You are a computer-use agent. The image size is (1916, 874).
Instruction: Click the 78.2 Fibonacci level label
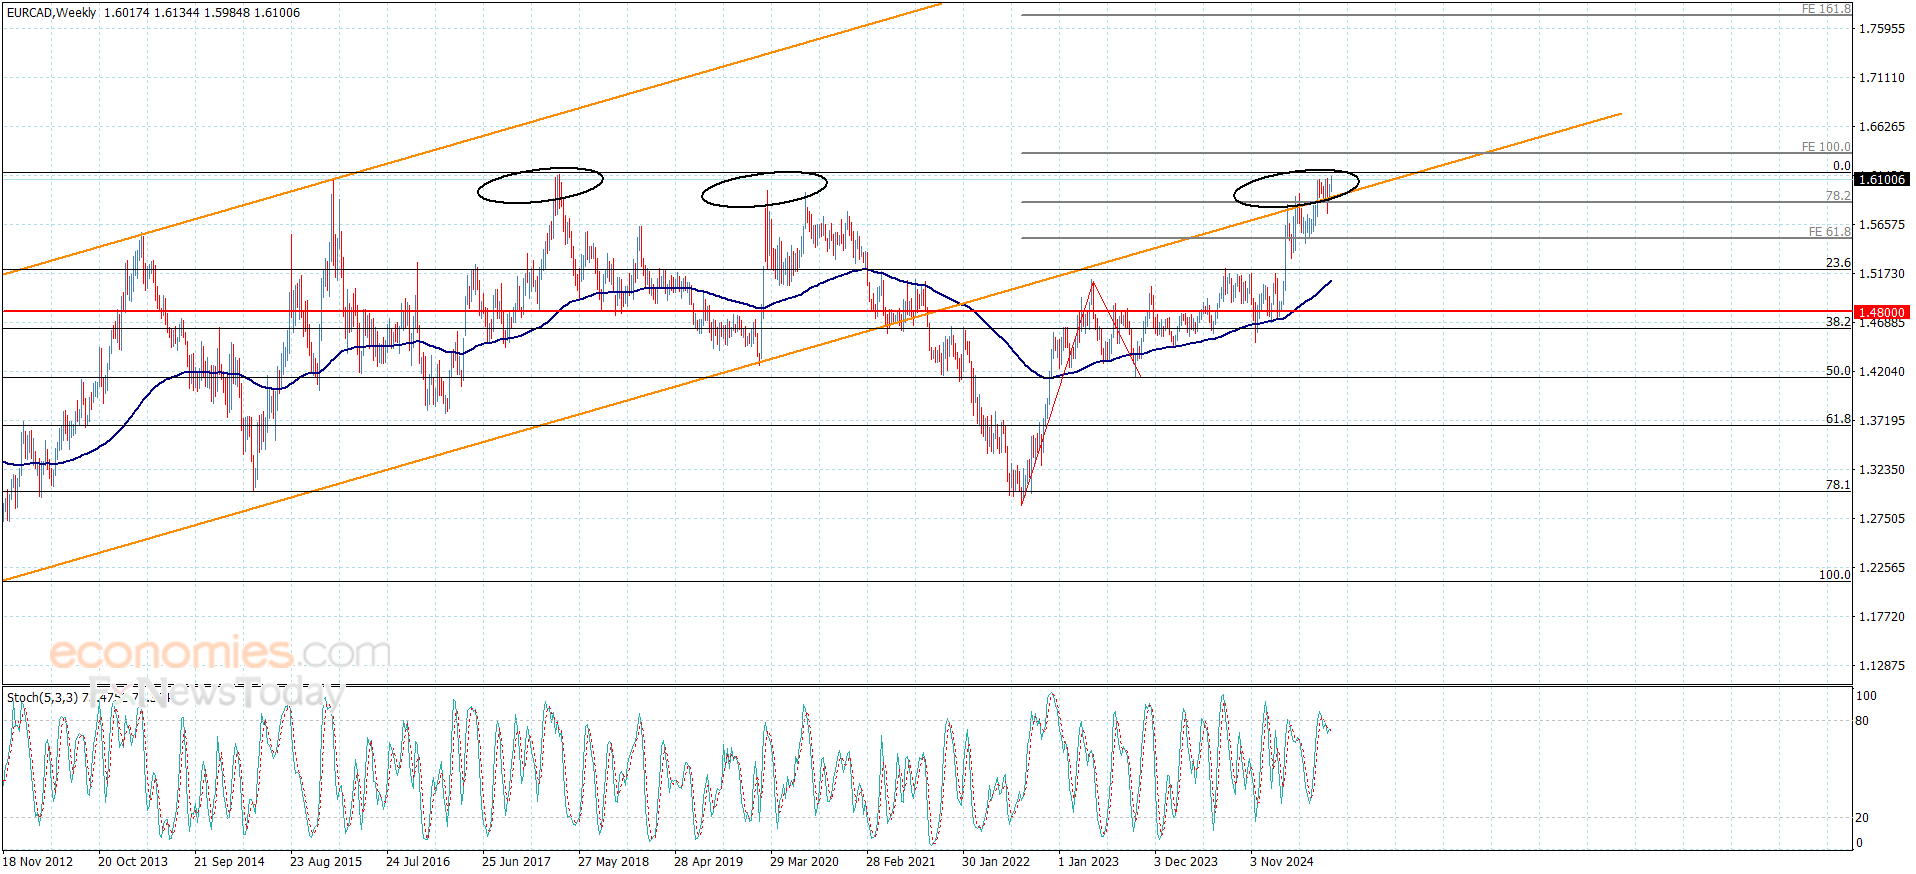pos(1838,196)
